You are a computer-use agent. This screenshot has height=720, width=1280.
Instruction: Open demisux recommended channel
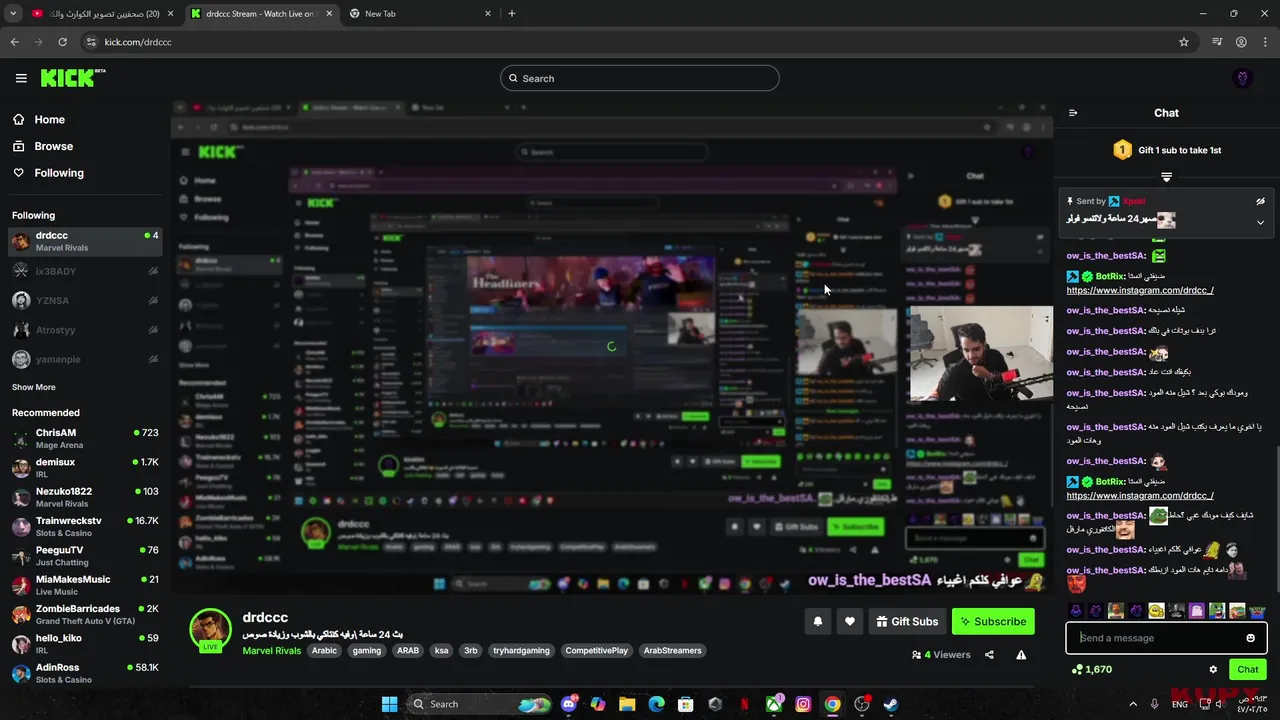tap(84, 468)
